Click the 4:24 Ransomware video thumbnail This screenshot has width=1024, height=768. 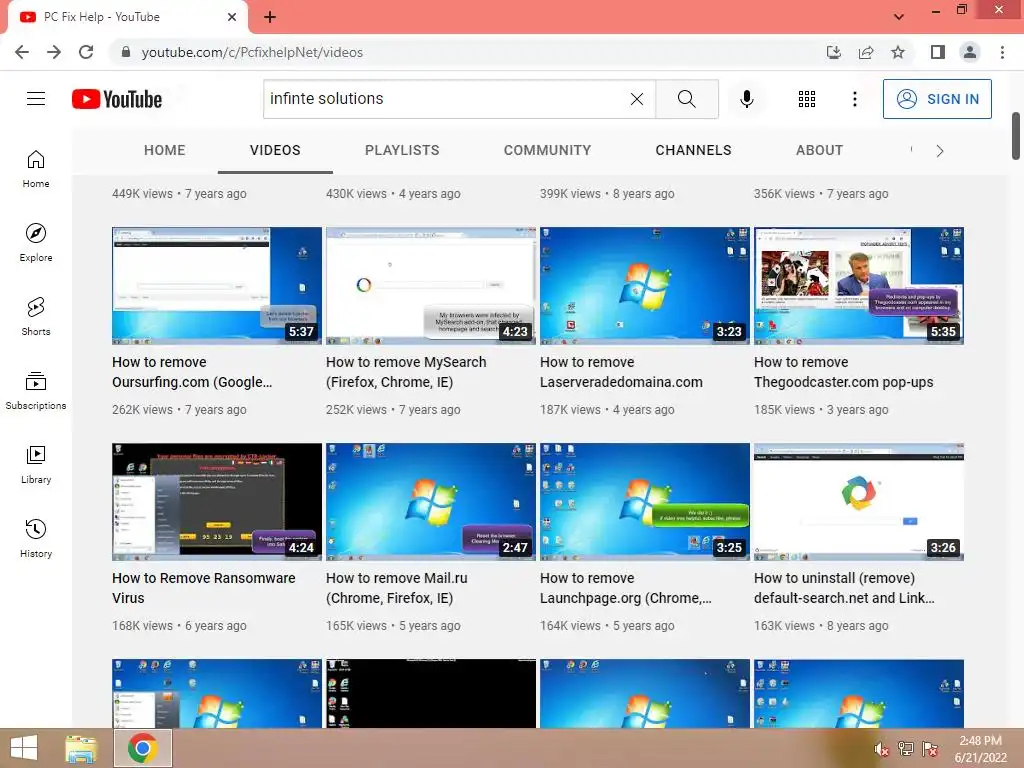(217, 502)
